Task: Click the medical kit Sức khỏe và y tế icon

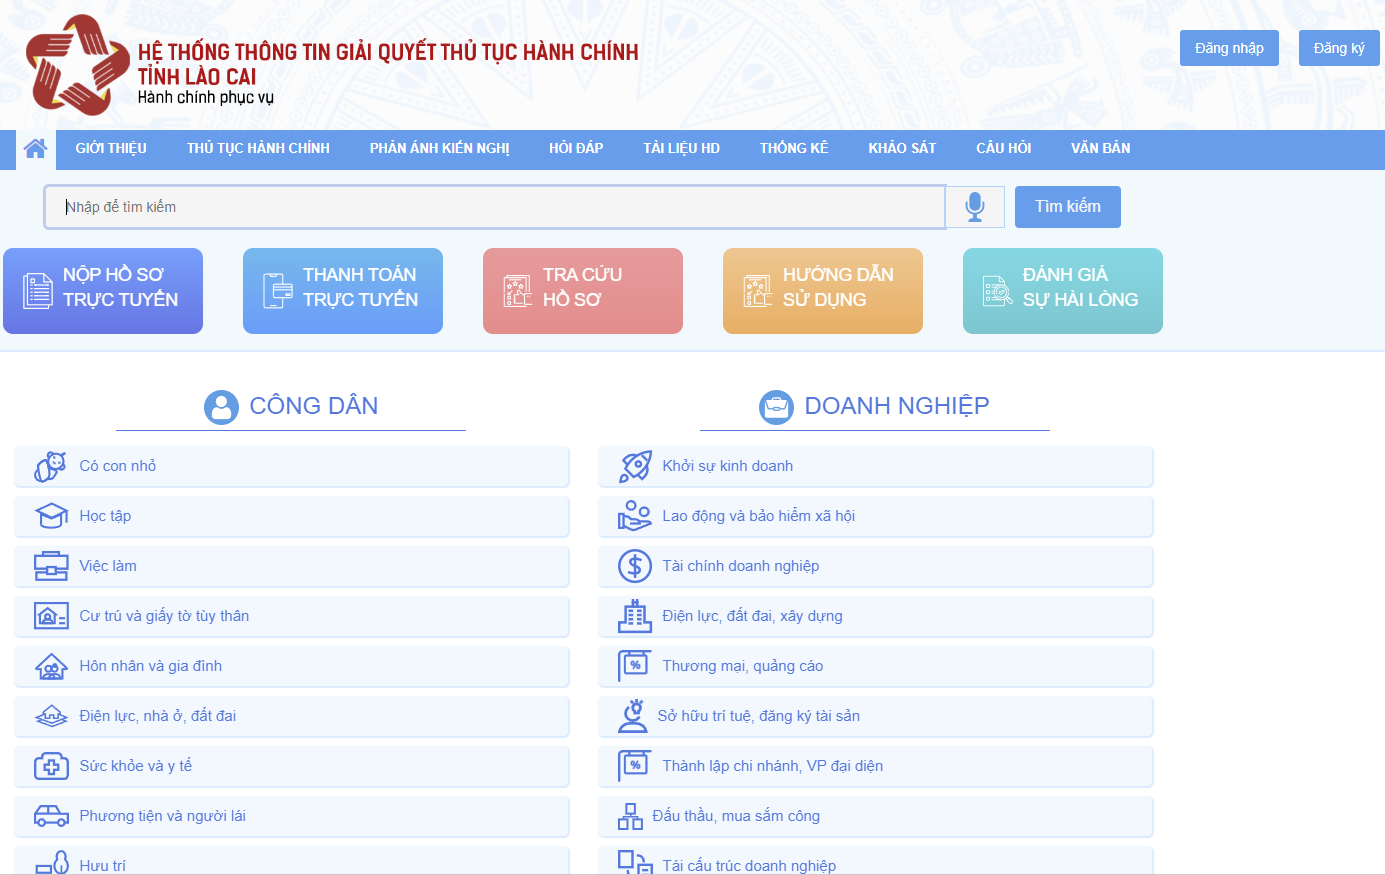Action: point(51,766)
